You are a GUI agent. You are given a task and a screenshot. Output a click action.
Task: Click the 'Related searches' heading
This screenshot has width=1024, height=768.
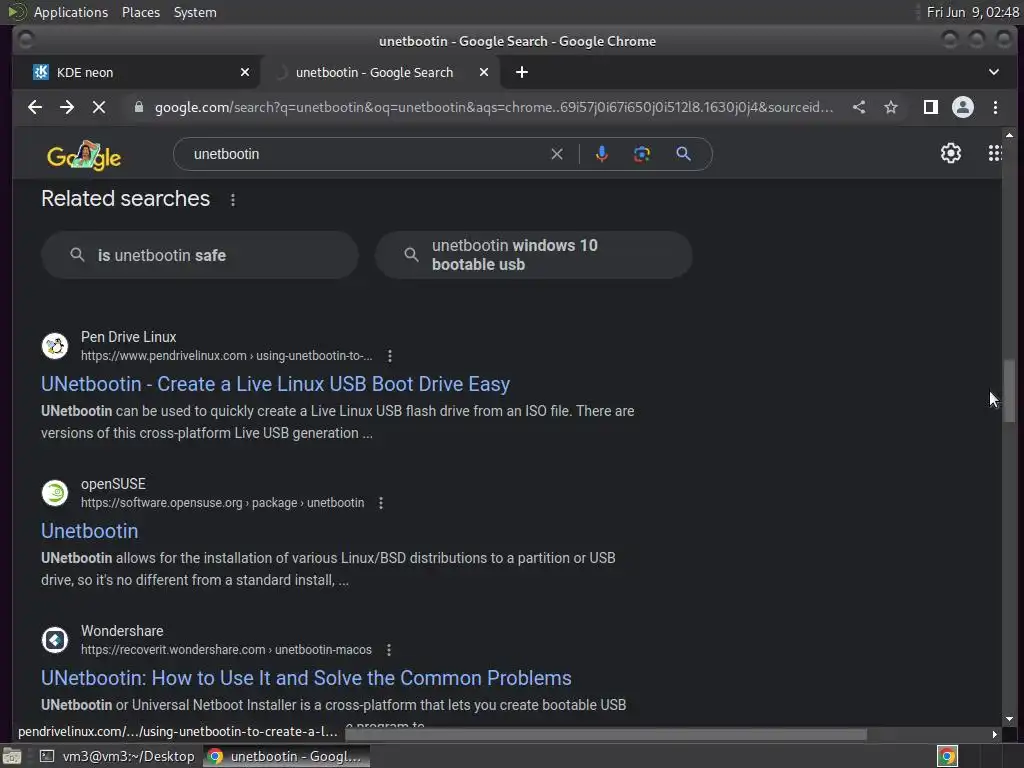(125, 199)
